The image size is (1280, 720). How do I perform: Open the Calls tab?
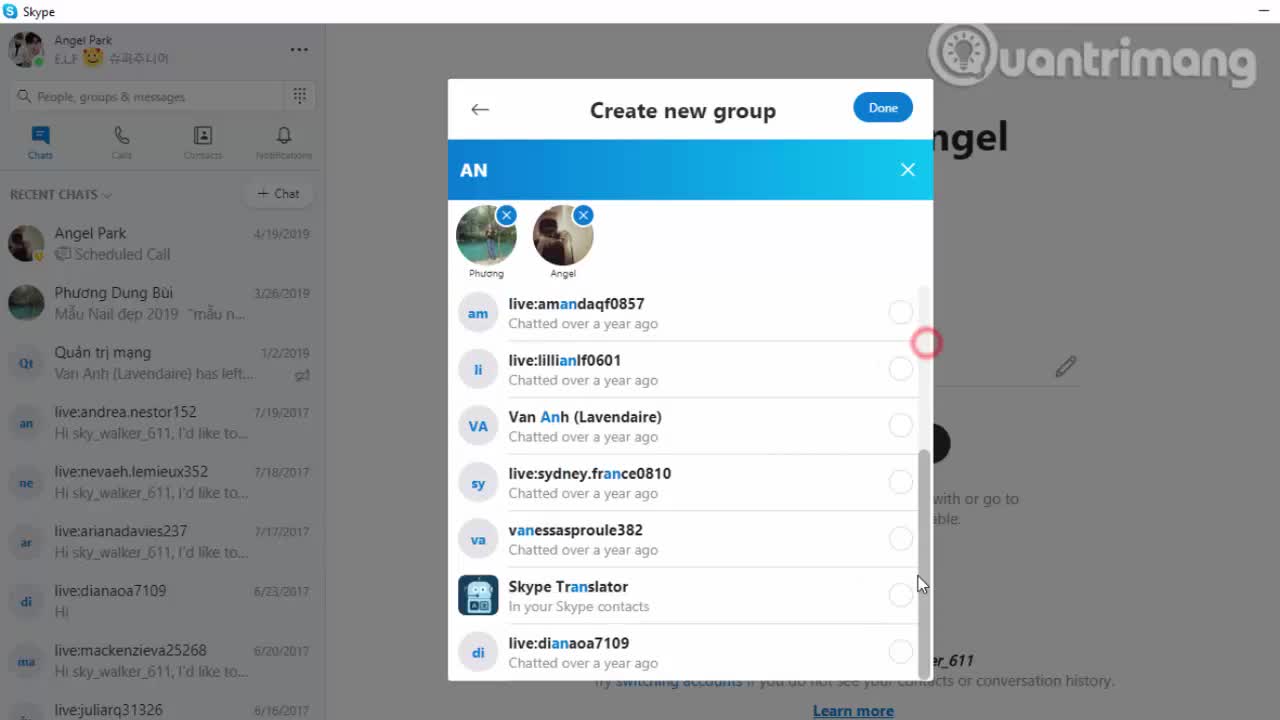click(x=122, y=142)
